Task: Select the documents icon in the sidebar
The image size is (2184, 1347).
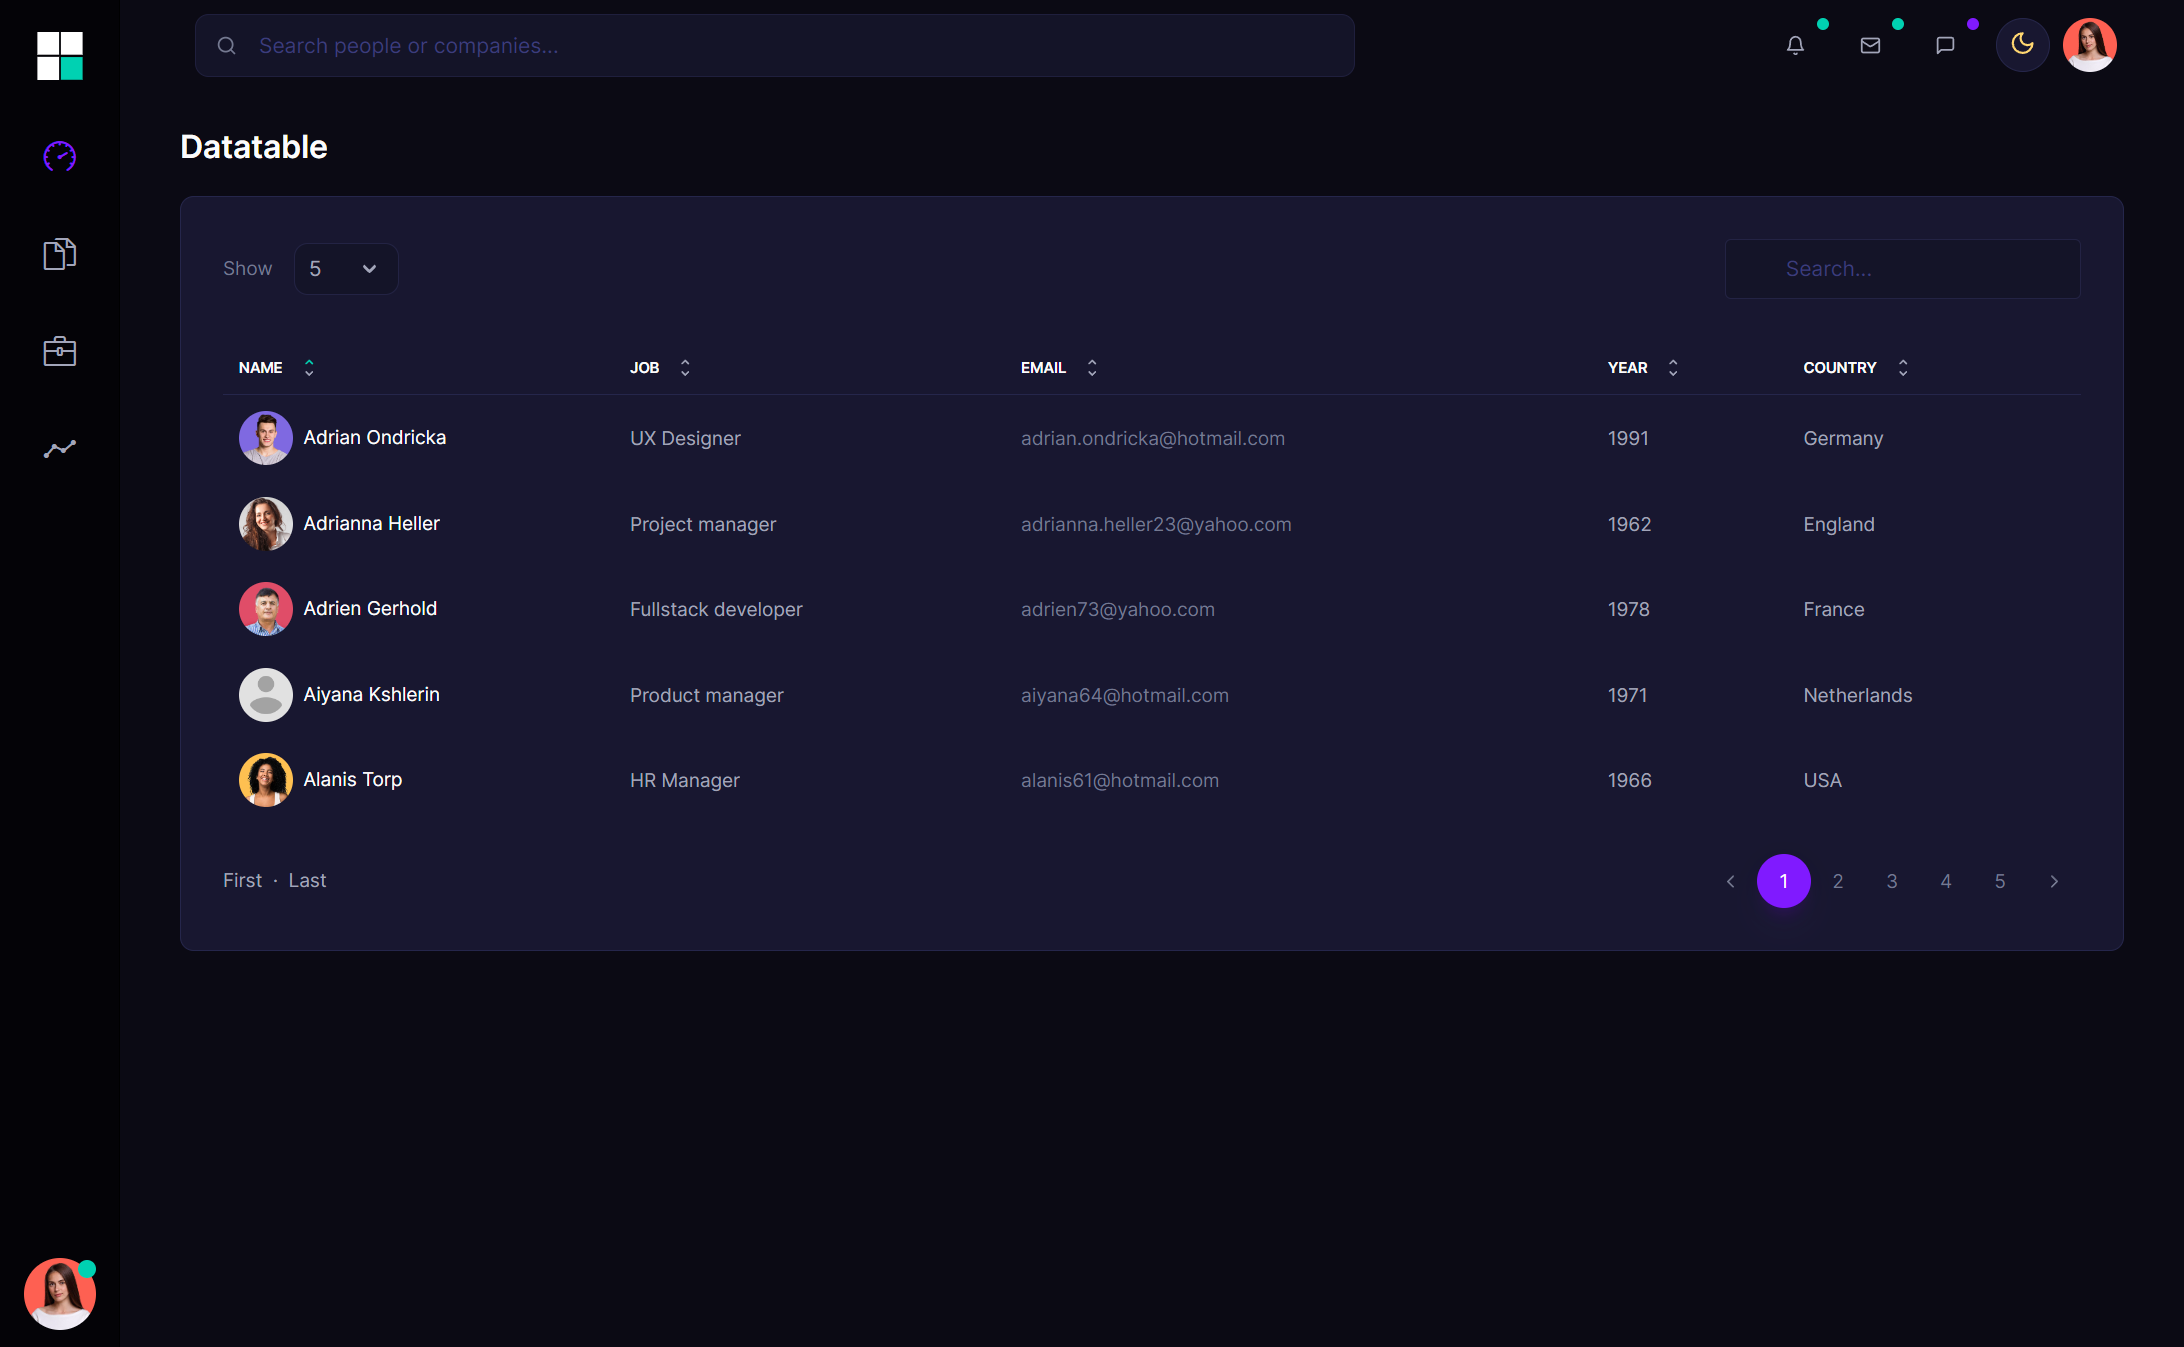Action: pos(59,254)
